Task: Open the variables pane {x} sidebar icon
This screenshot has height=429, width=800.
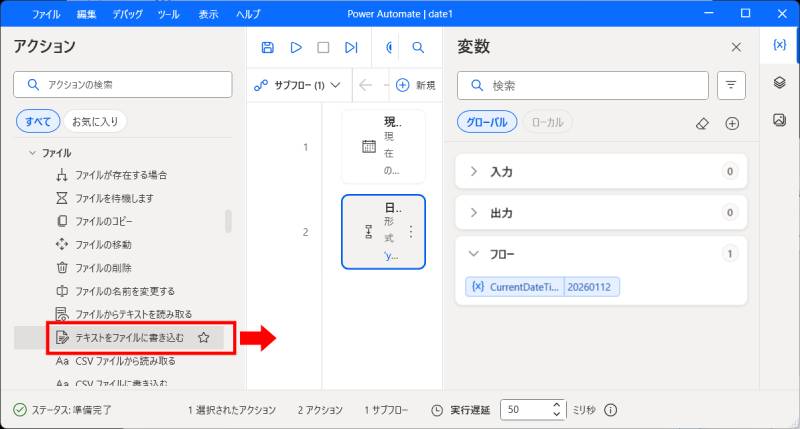Action: (779, 45)
